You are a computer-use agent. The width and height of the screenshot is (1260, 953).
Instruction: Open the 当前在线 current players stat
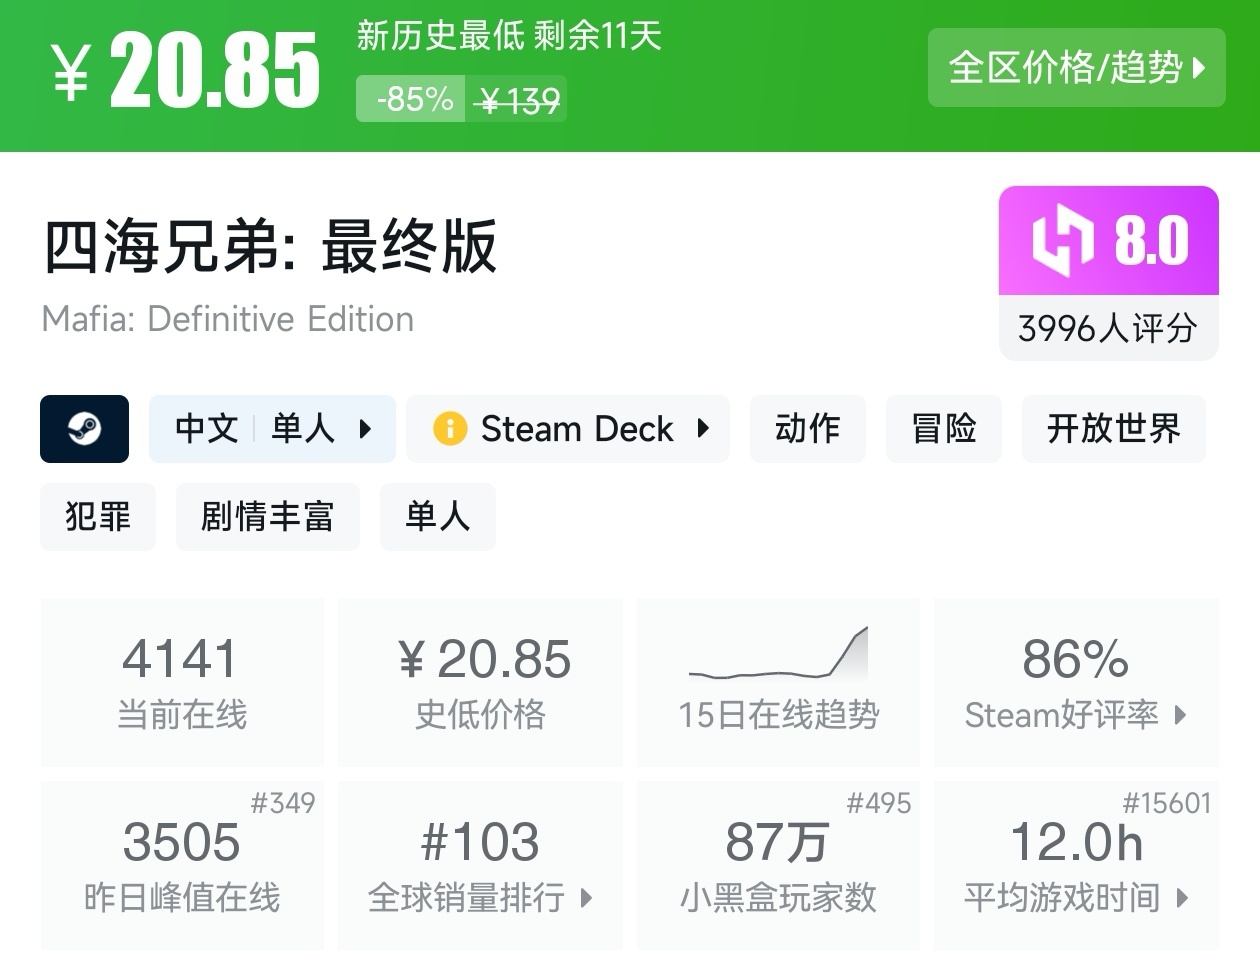[182, 682]
